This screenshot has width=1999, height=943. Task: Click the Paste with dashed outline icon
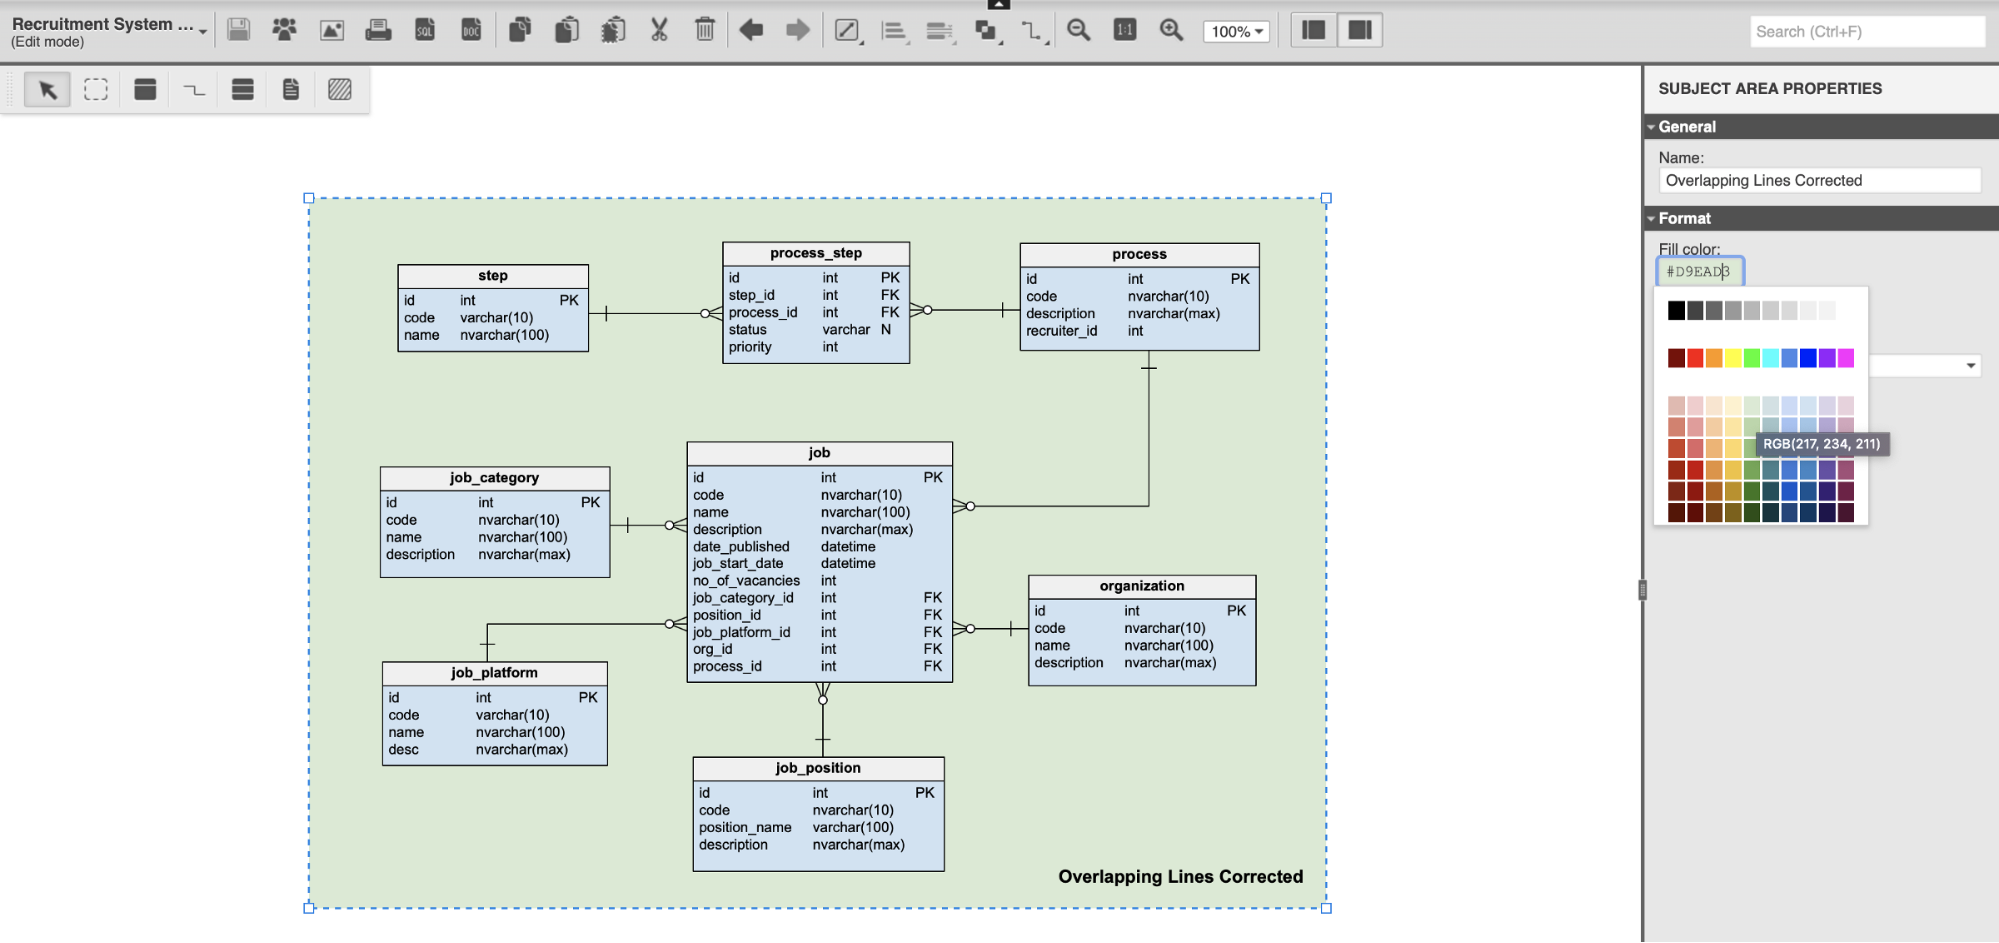point(613,30)
